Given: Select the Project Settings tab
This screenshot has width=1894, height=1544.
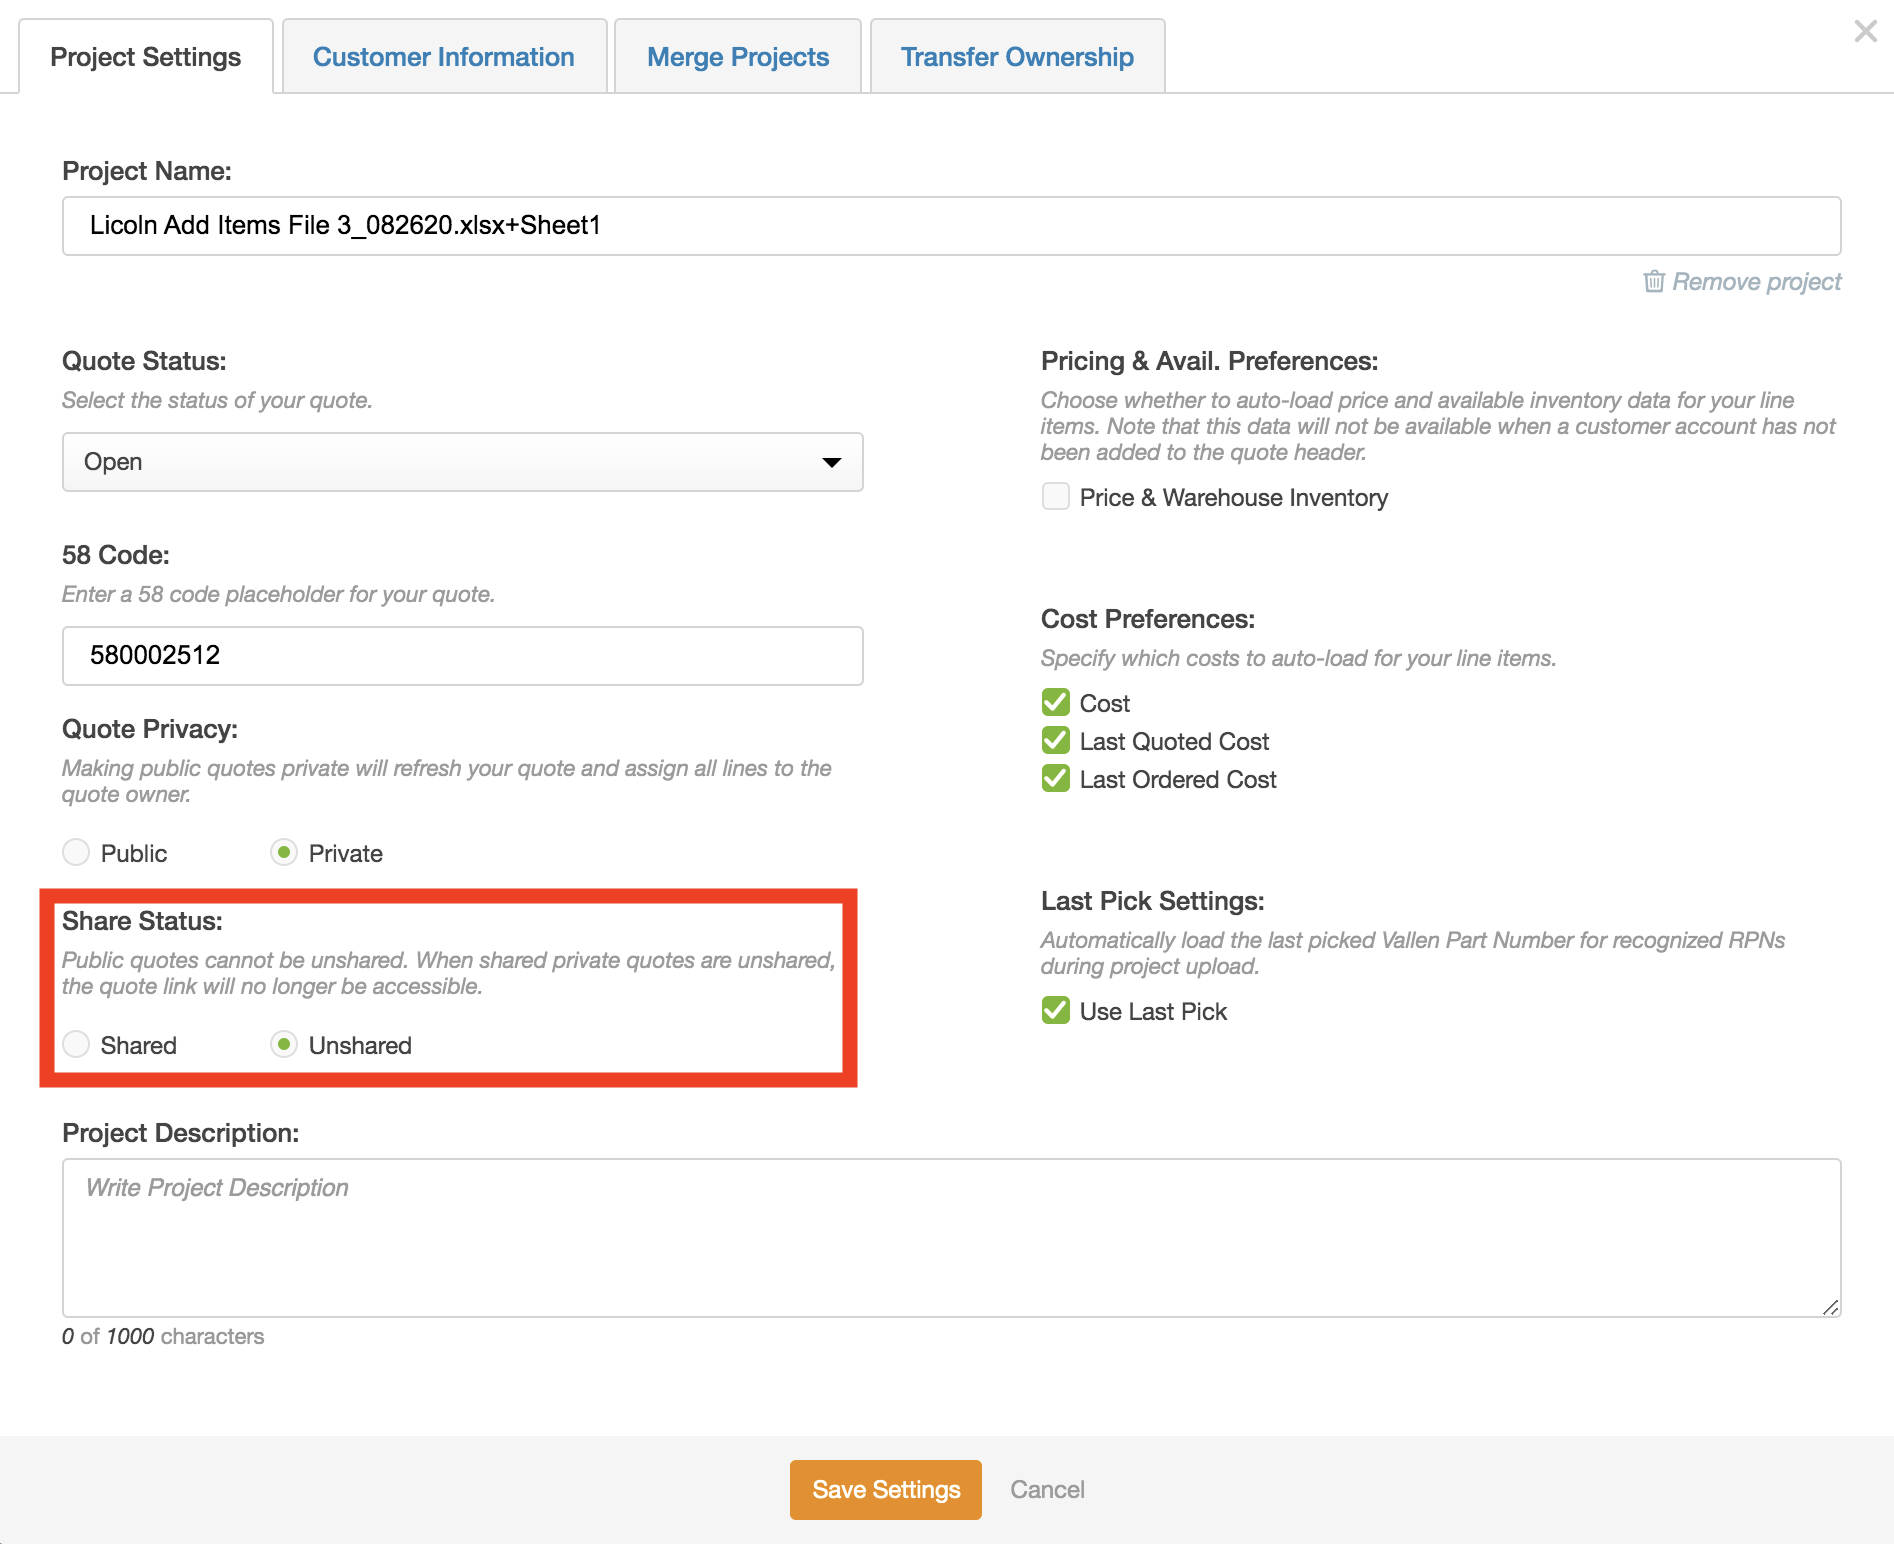Looking at the screenshot, I should click(x=146, y=57).
